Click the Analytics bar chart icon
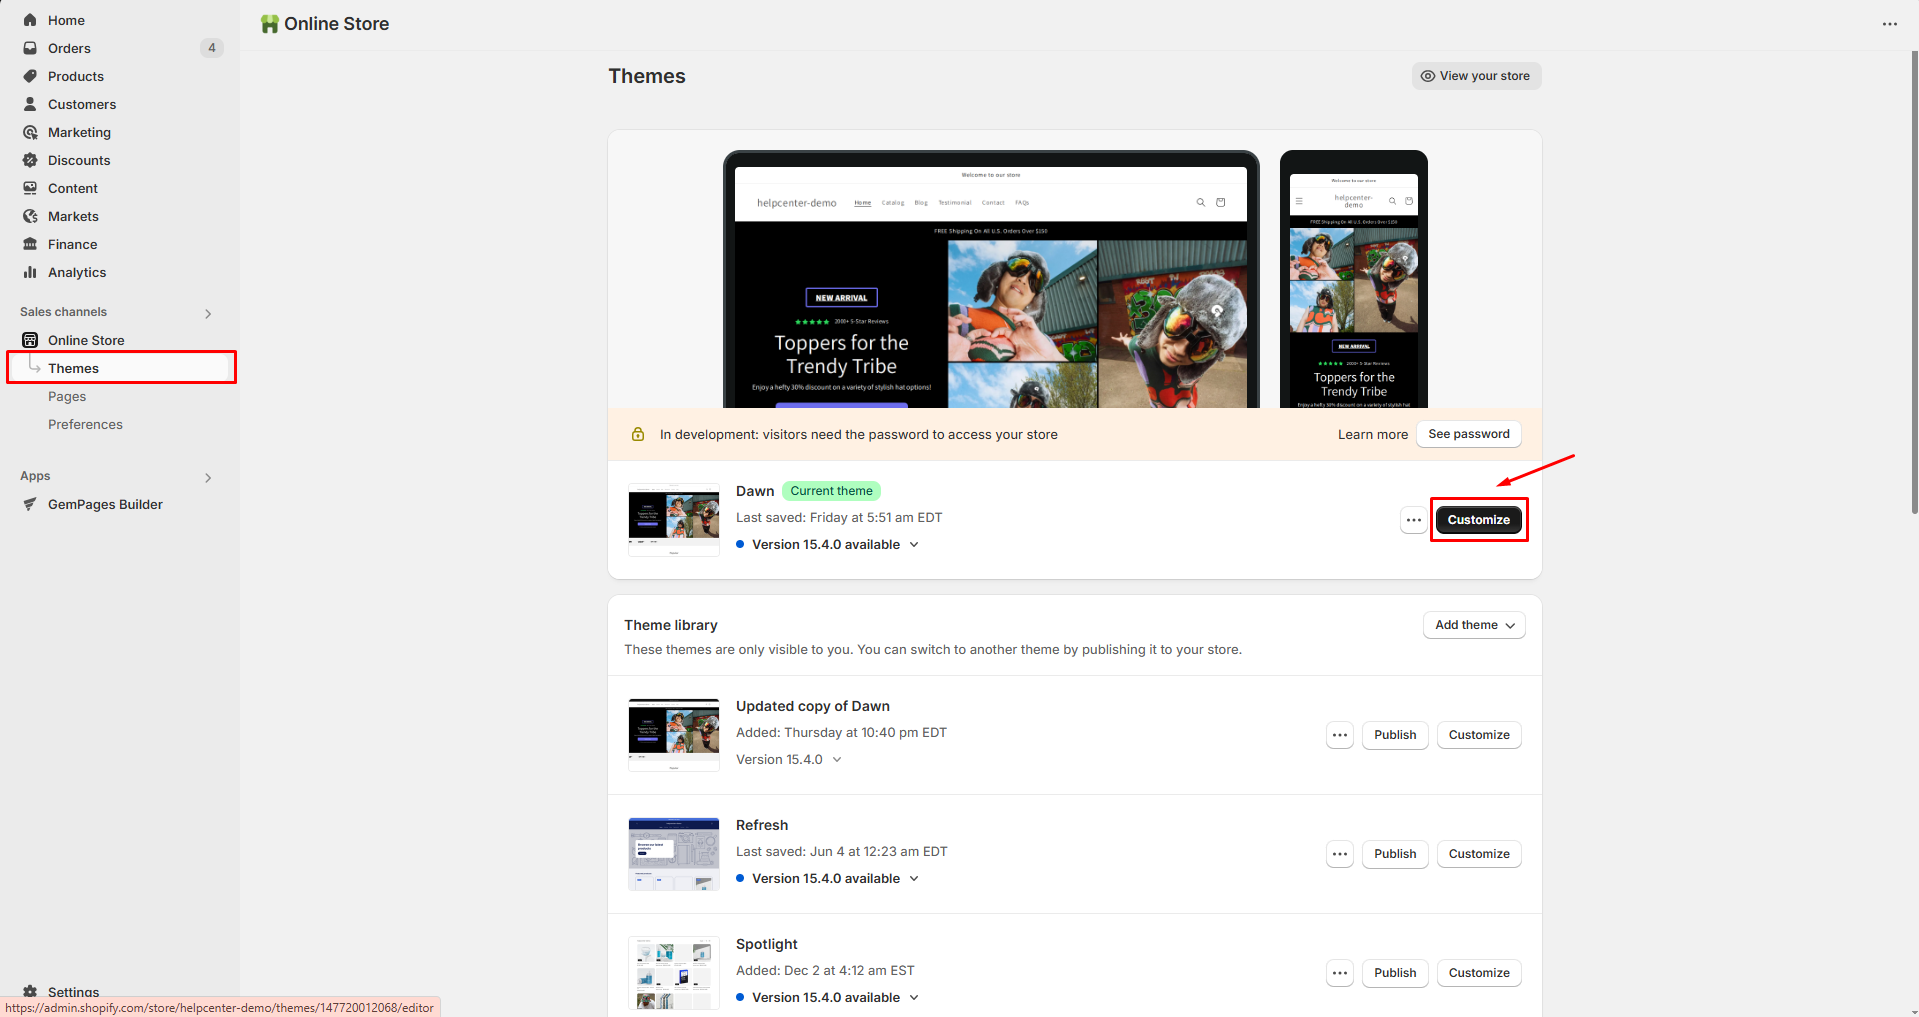 coord(30,272)
